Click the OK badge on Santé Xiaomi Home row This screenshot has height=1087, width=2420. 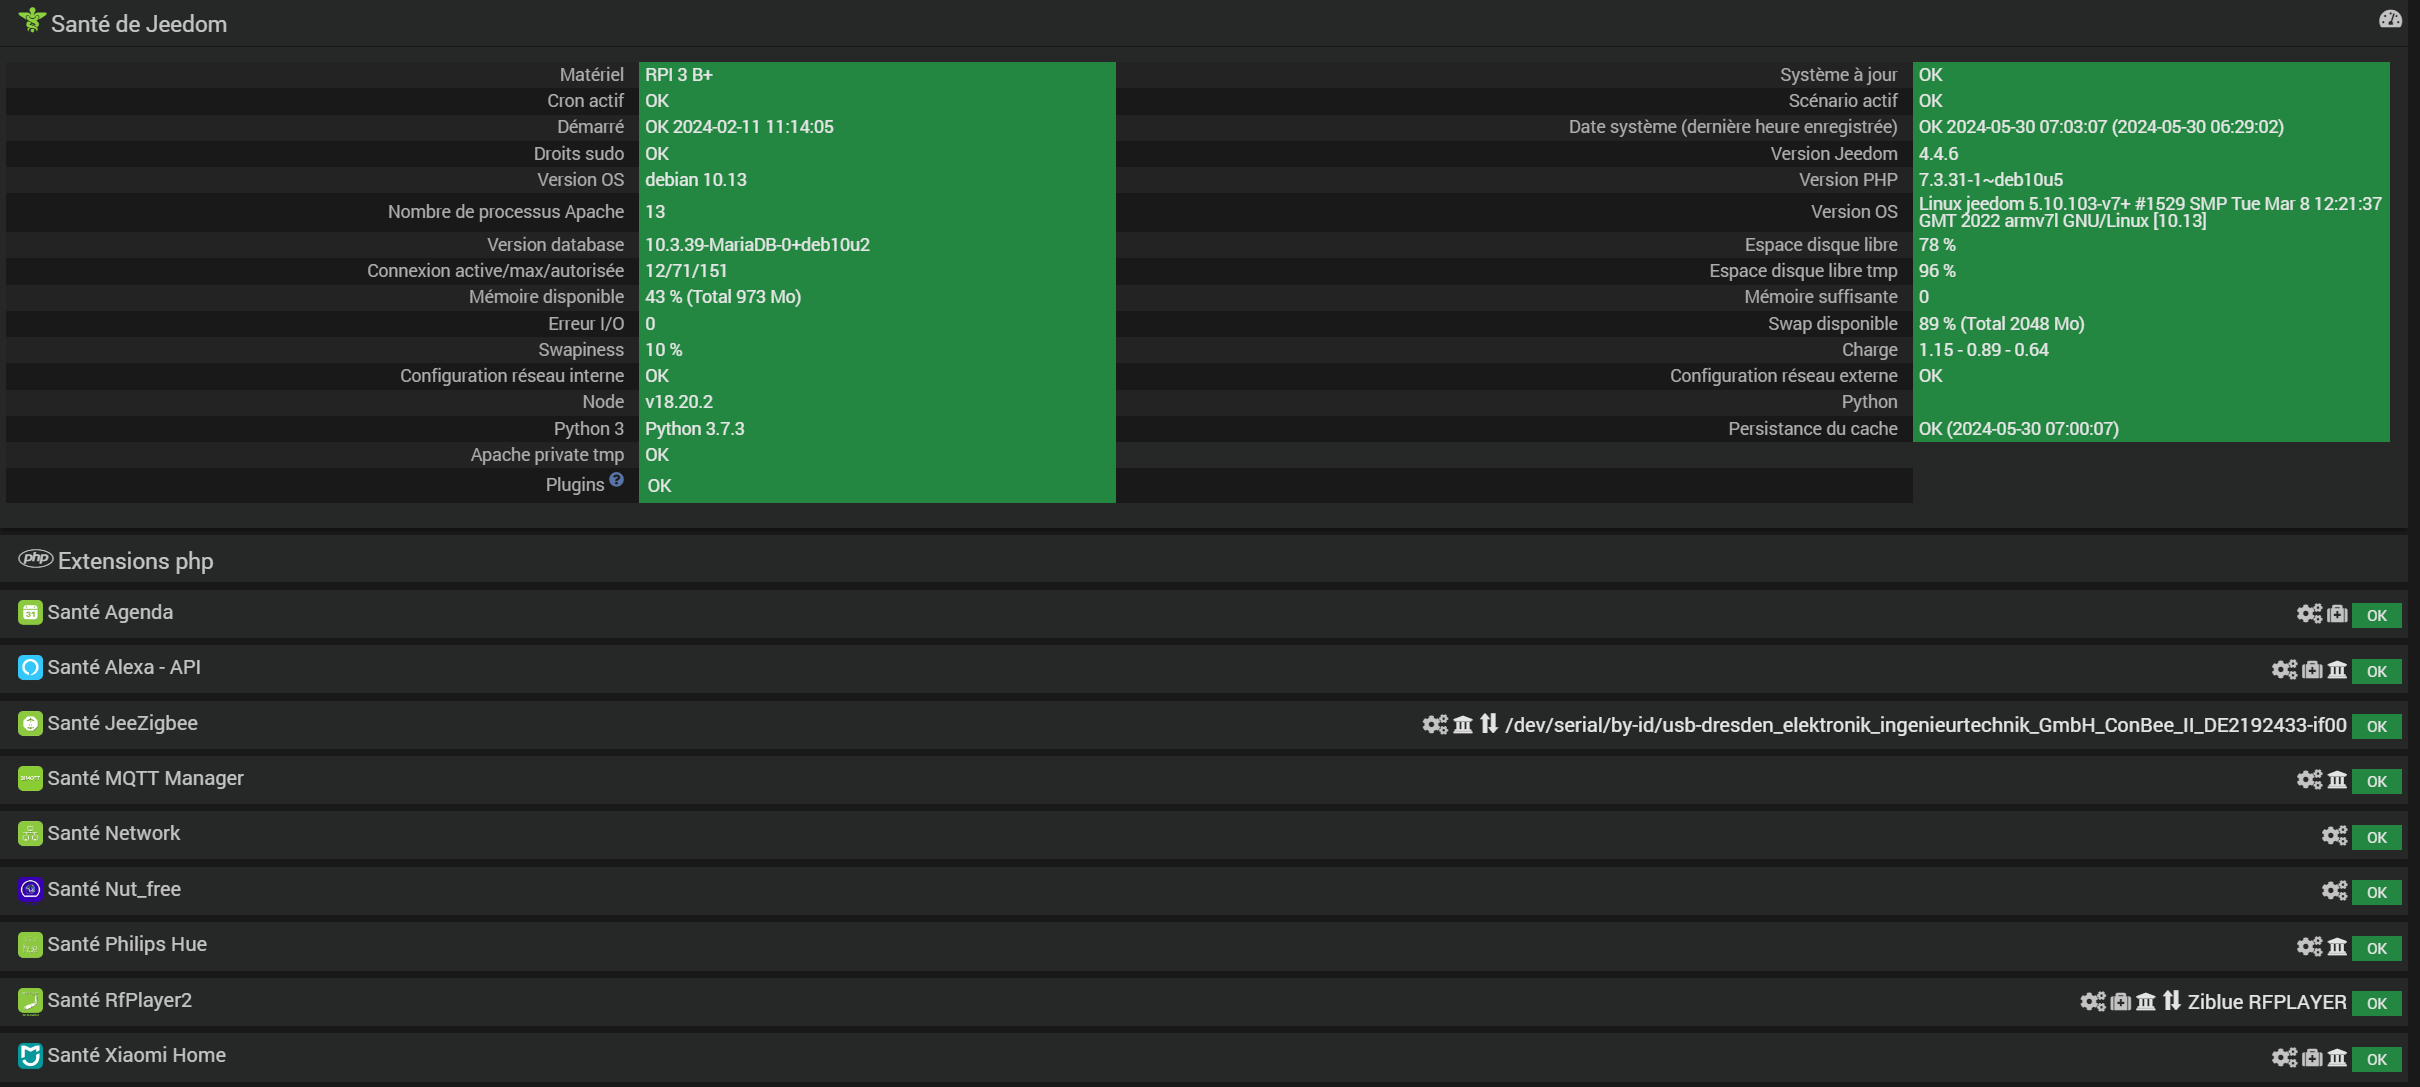(2377, 1060)
